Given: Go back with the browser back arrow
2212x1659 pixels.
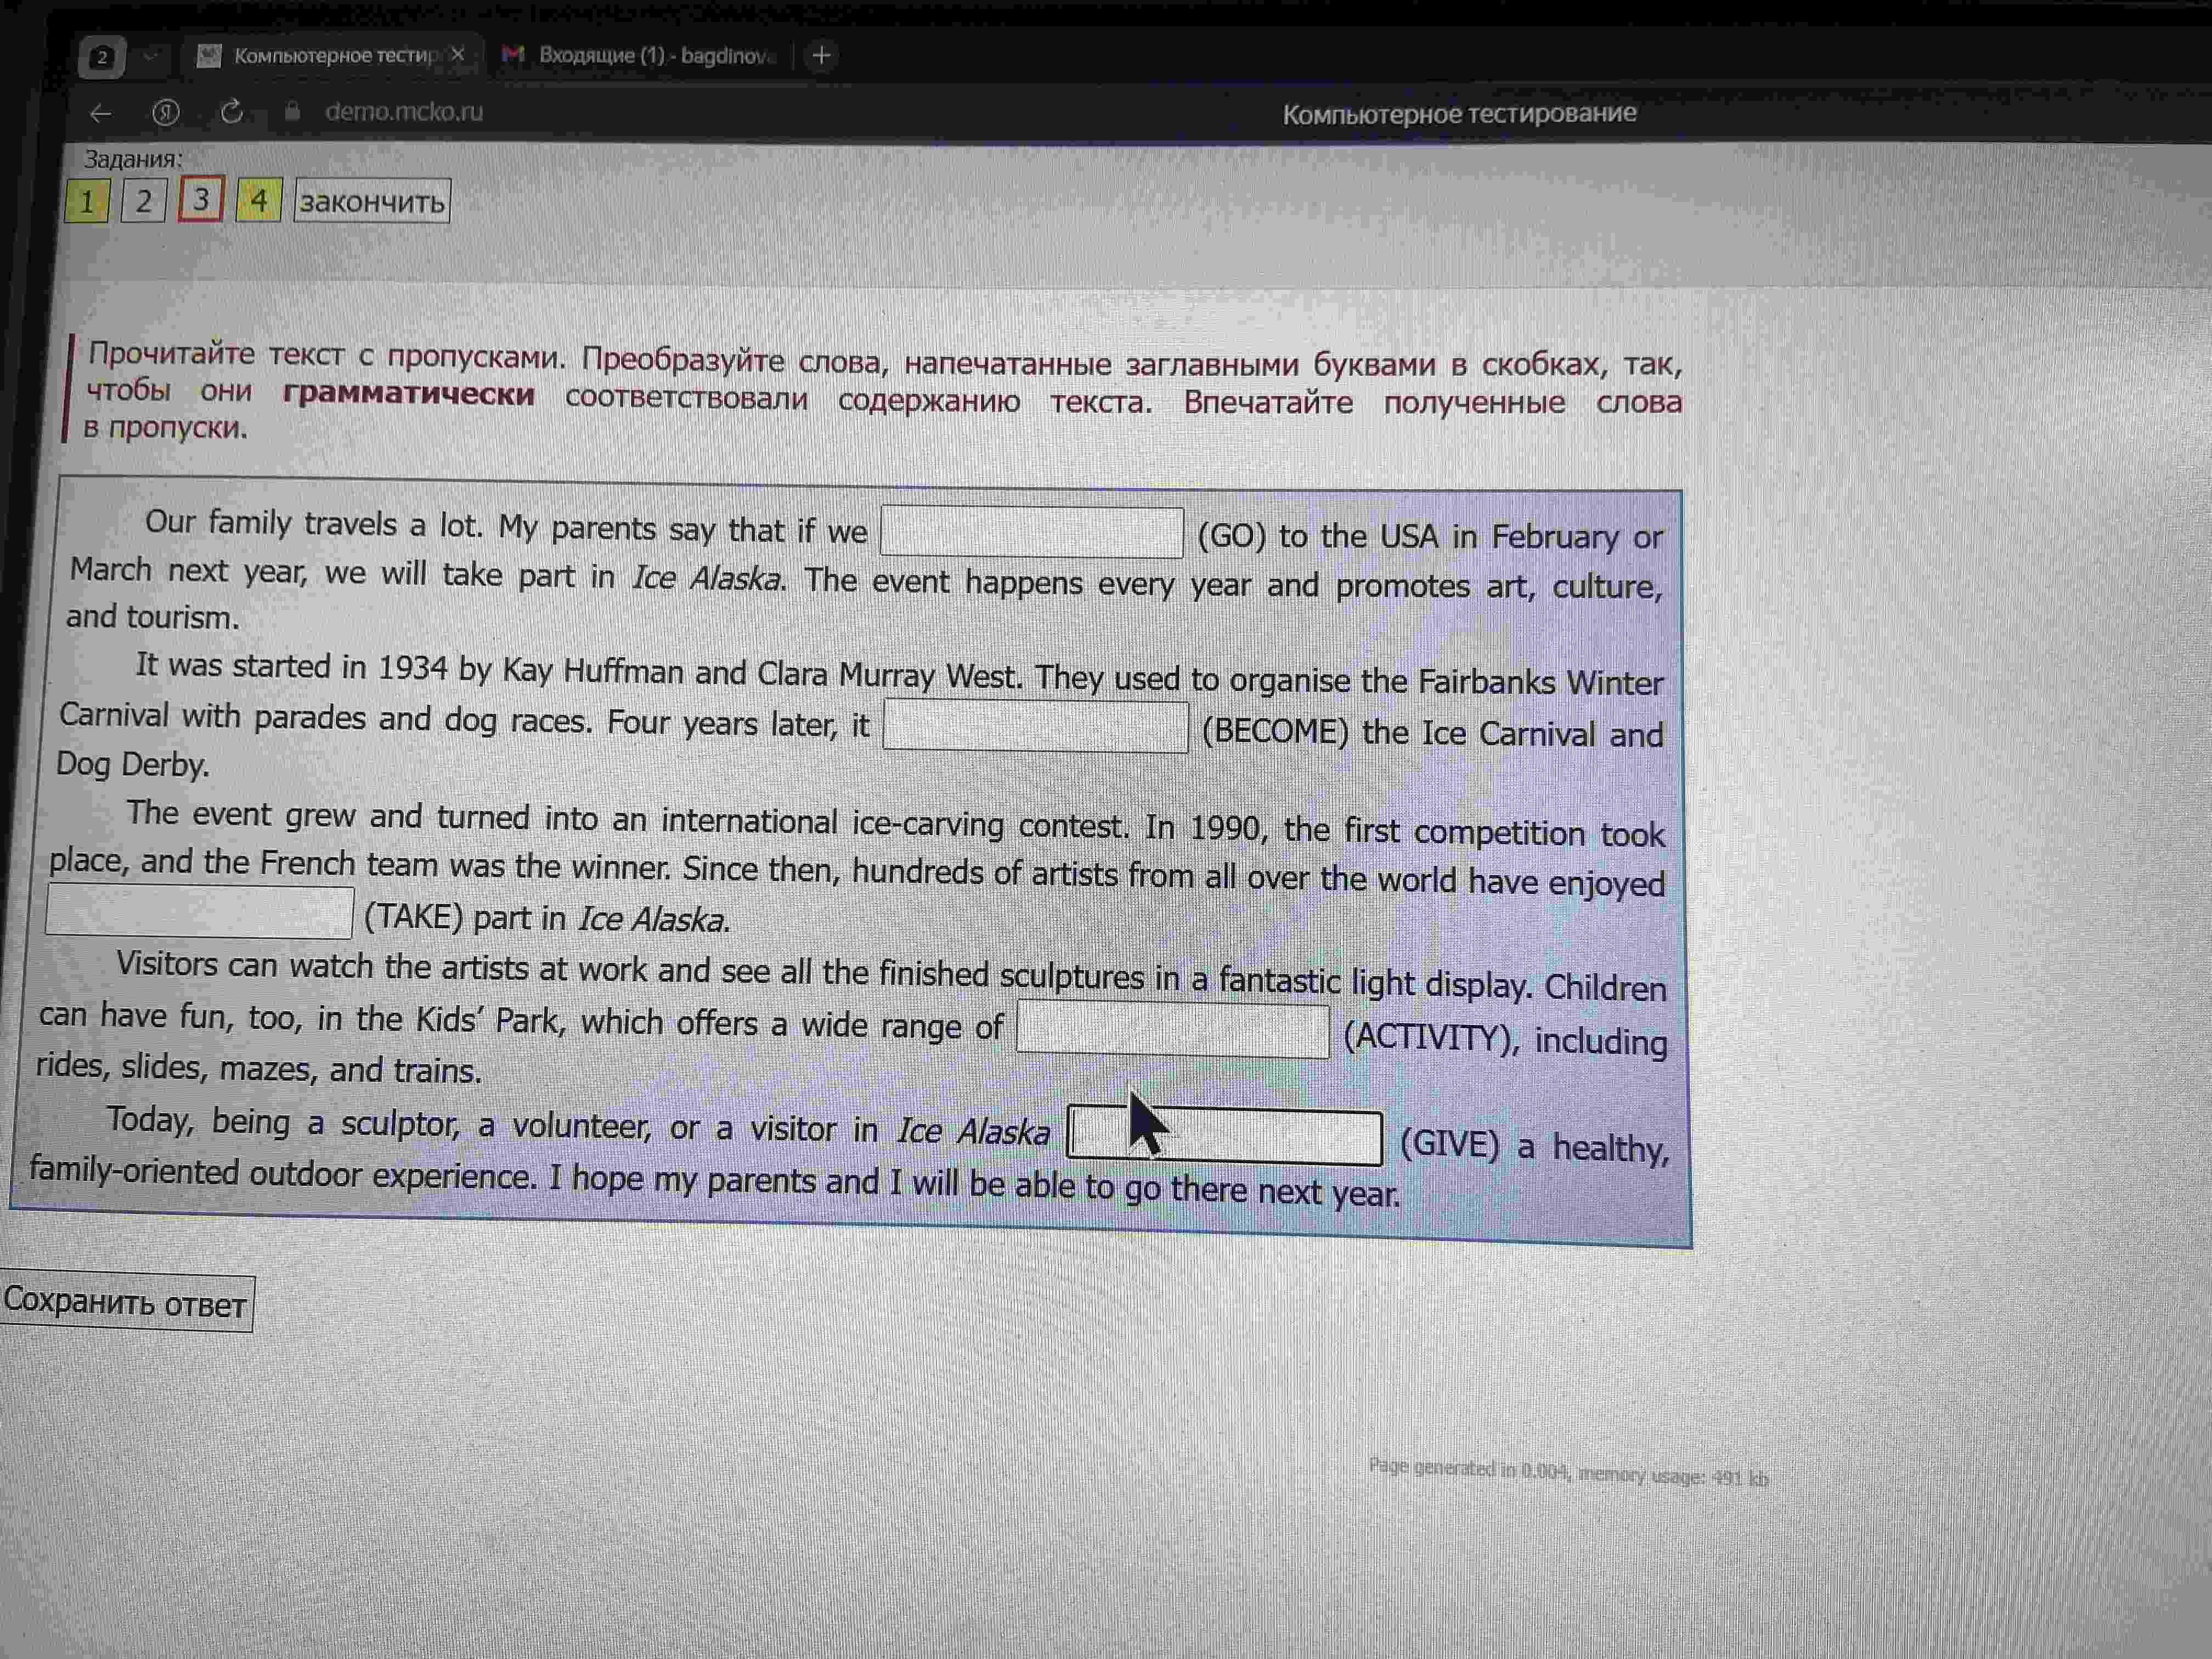Looking at the screenshot, I should click(x=100, y=113).
